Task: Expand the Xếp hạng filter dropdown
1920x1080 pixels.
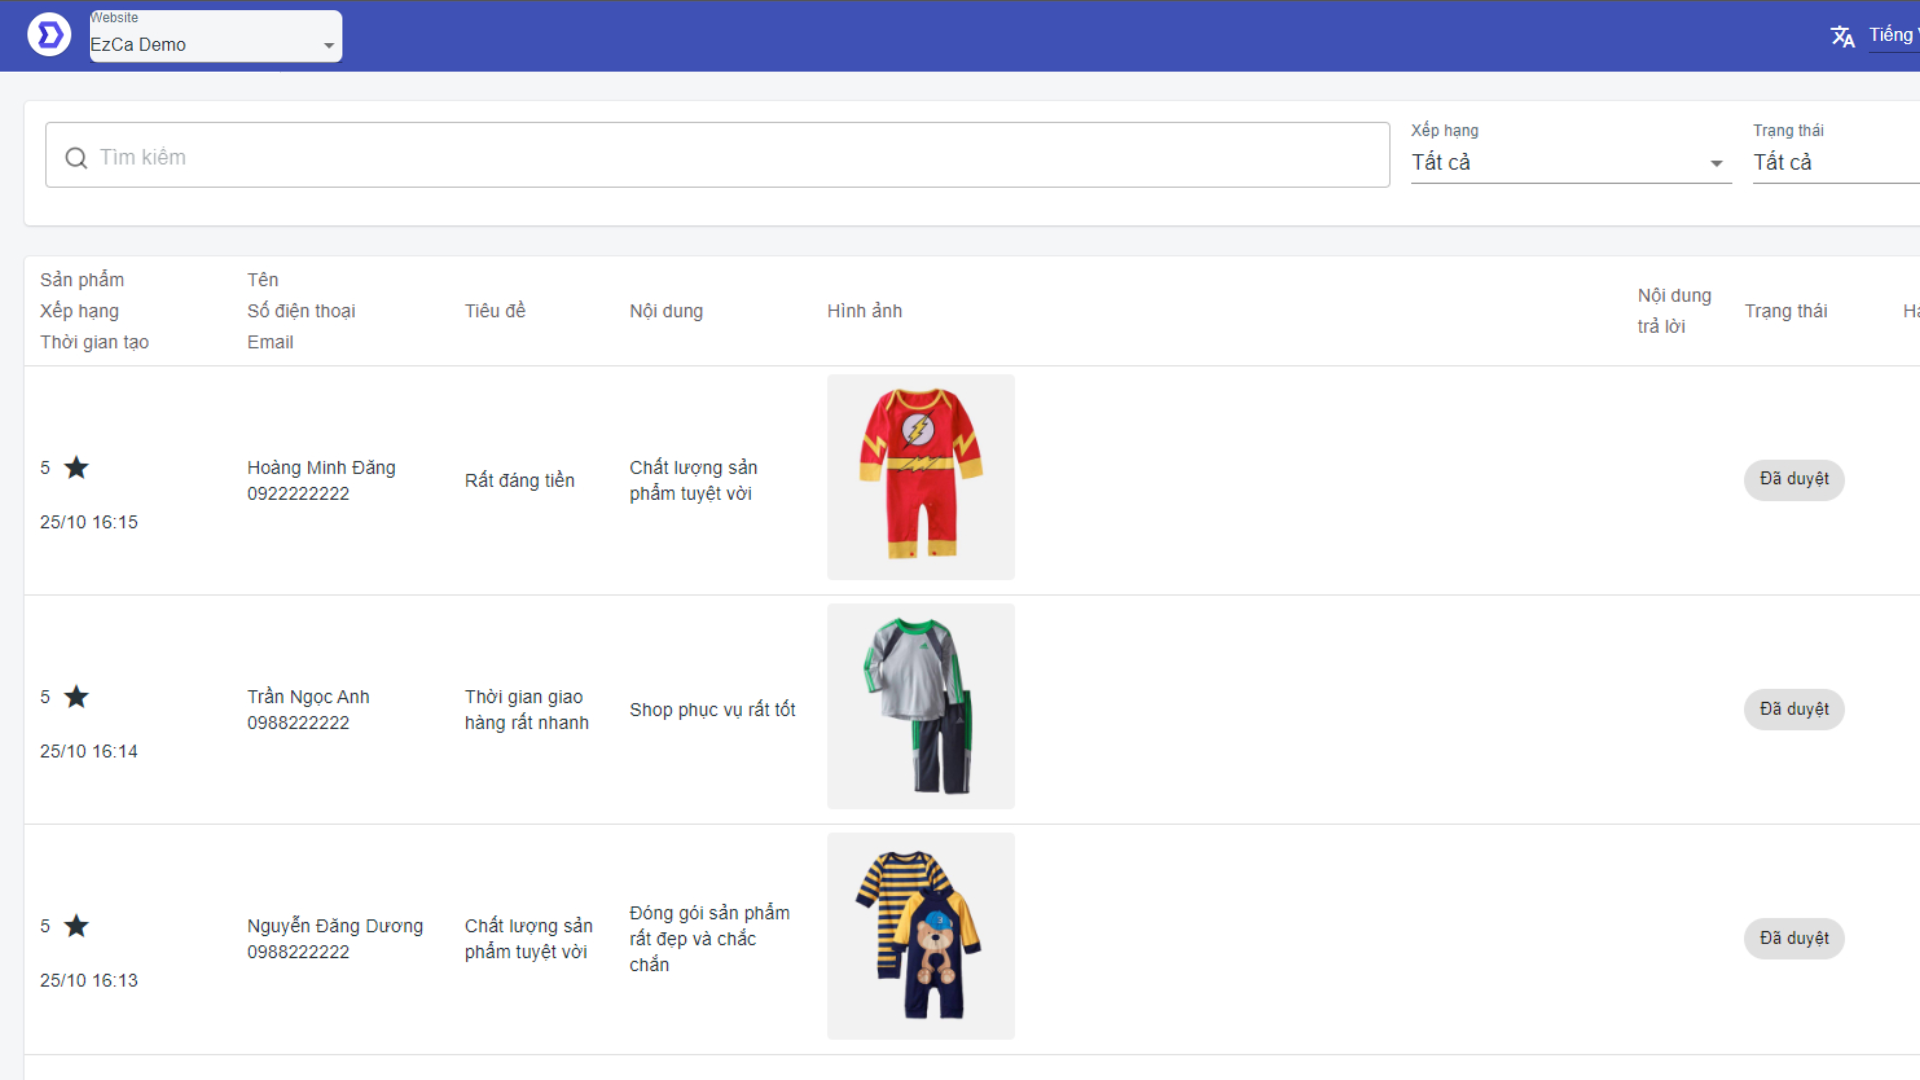Action: point(1570,162)
